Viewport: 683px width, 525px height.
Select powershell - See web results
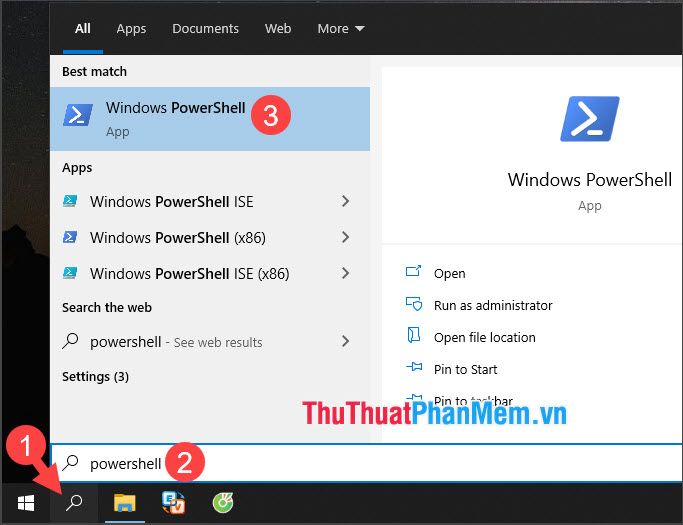pos(210,342)
